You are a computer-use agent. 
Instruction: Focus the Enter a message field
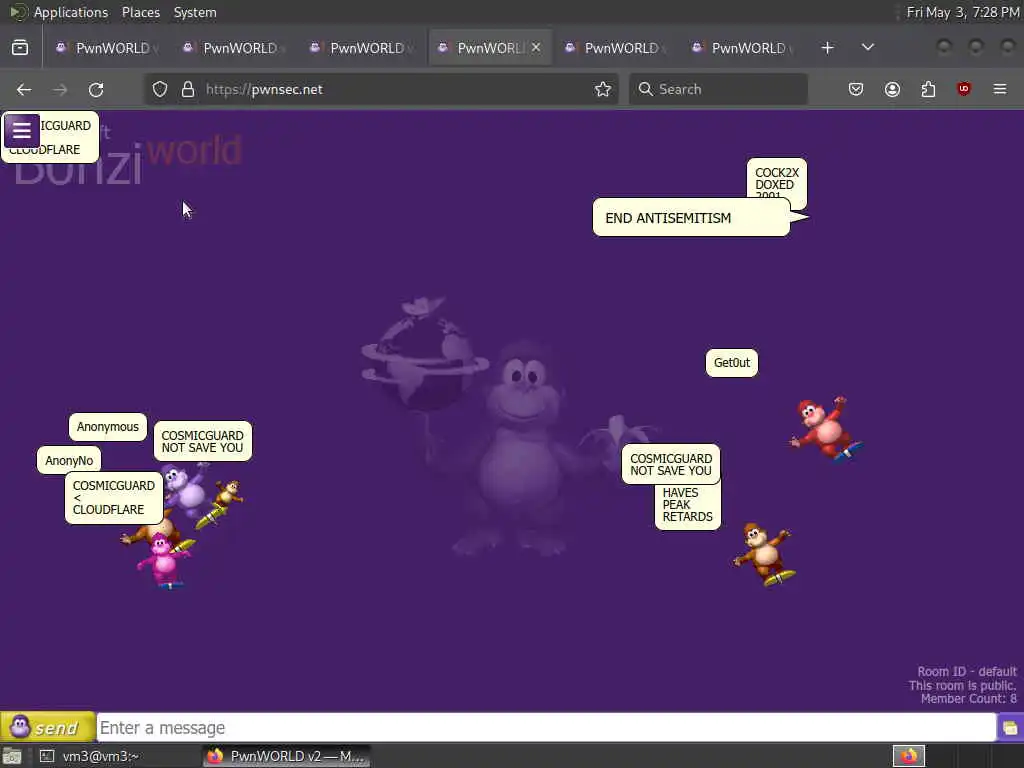[546, 728]
